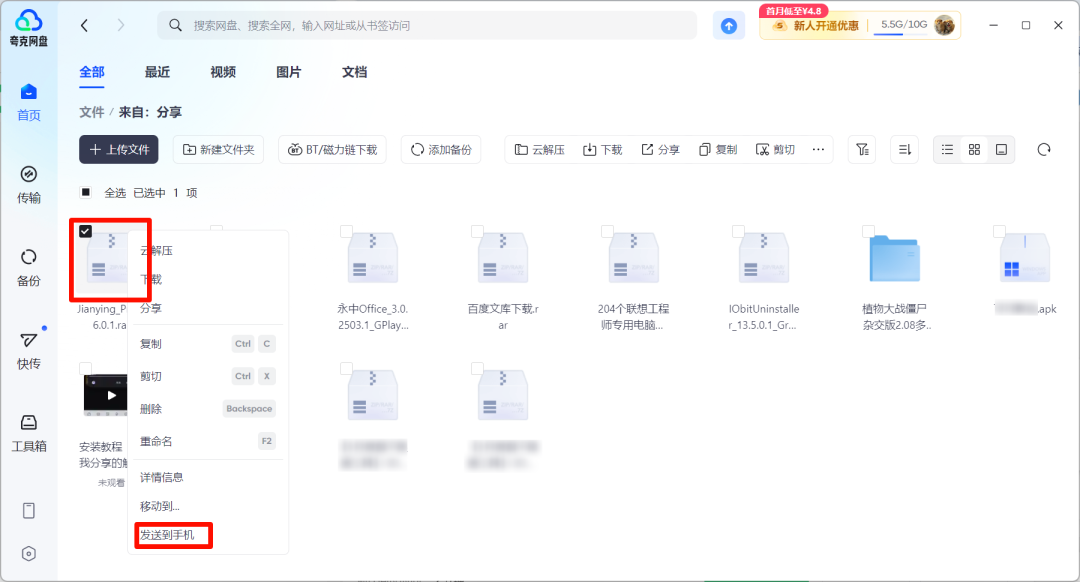Expand the blue cloud upload button menu
1080x582 pixels.
pyautogui.click(x=729, y=24)
